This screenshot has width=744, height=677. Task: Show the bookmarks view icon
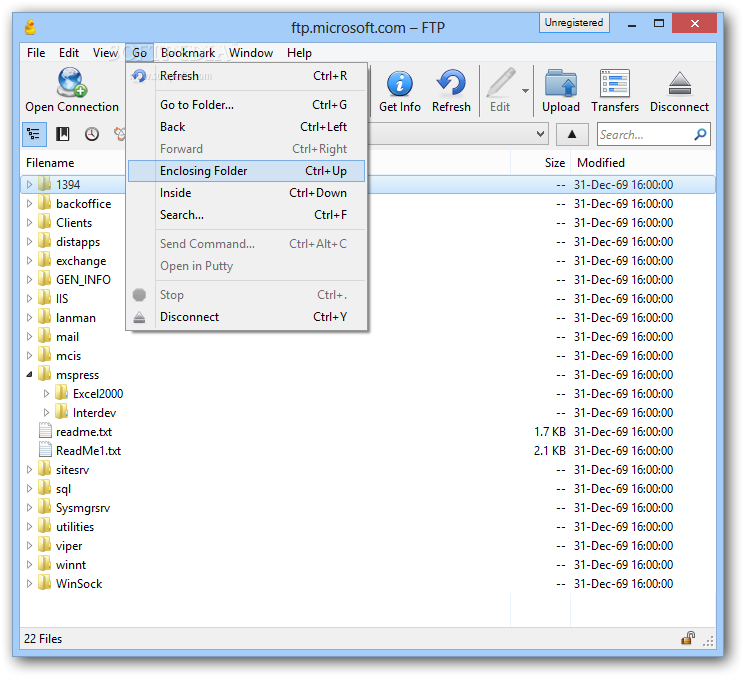pyautogui.click(x=63, y=134)
